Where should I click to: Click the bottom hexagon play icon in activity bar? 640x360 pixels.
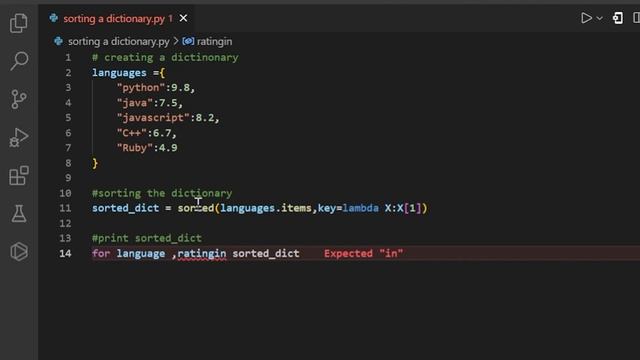click(x=19, y=251)
